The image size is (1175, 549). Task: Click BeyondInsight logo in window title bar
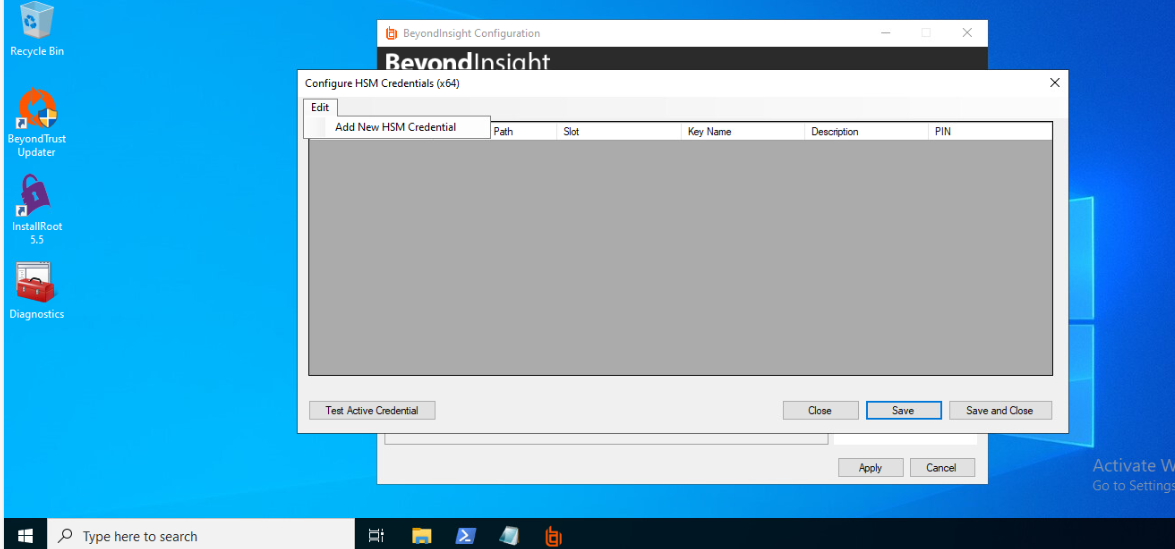(390, 33)
